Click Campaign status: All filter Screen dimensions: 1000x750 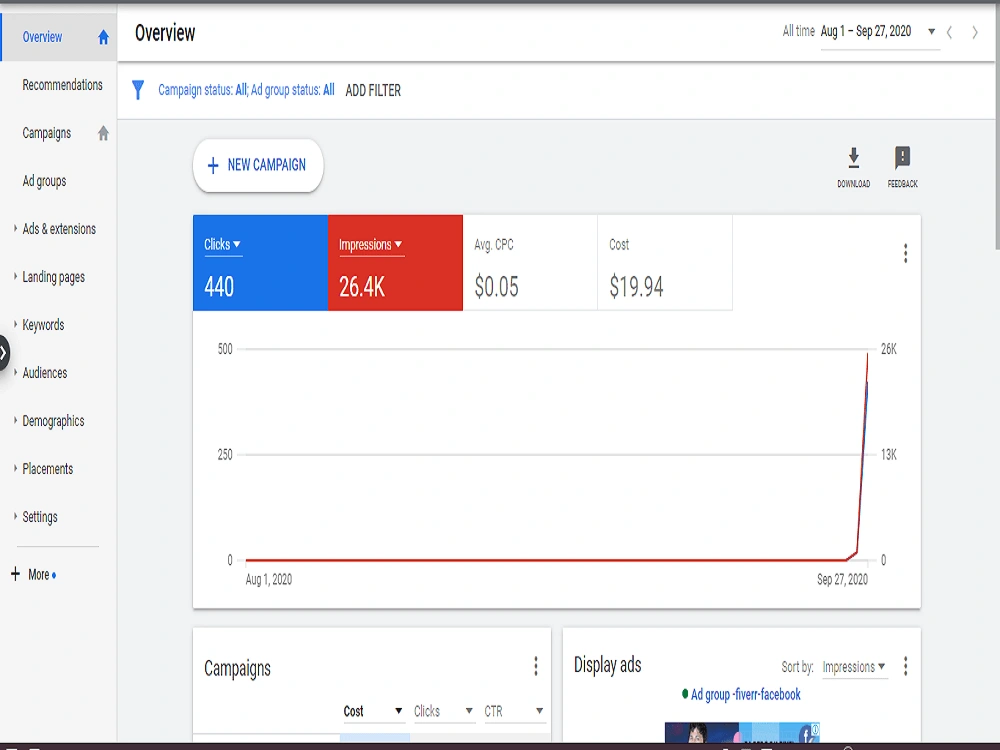pos(203,90)
